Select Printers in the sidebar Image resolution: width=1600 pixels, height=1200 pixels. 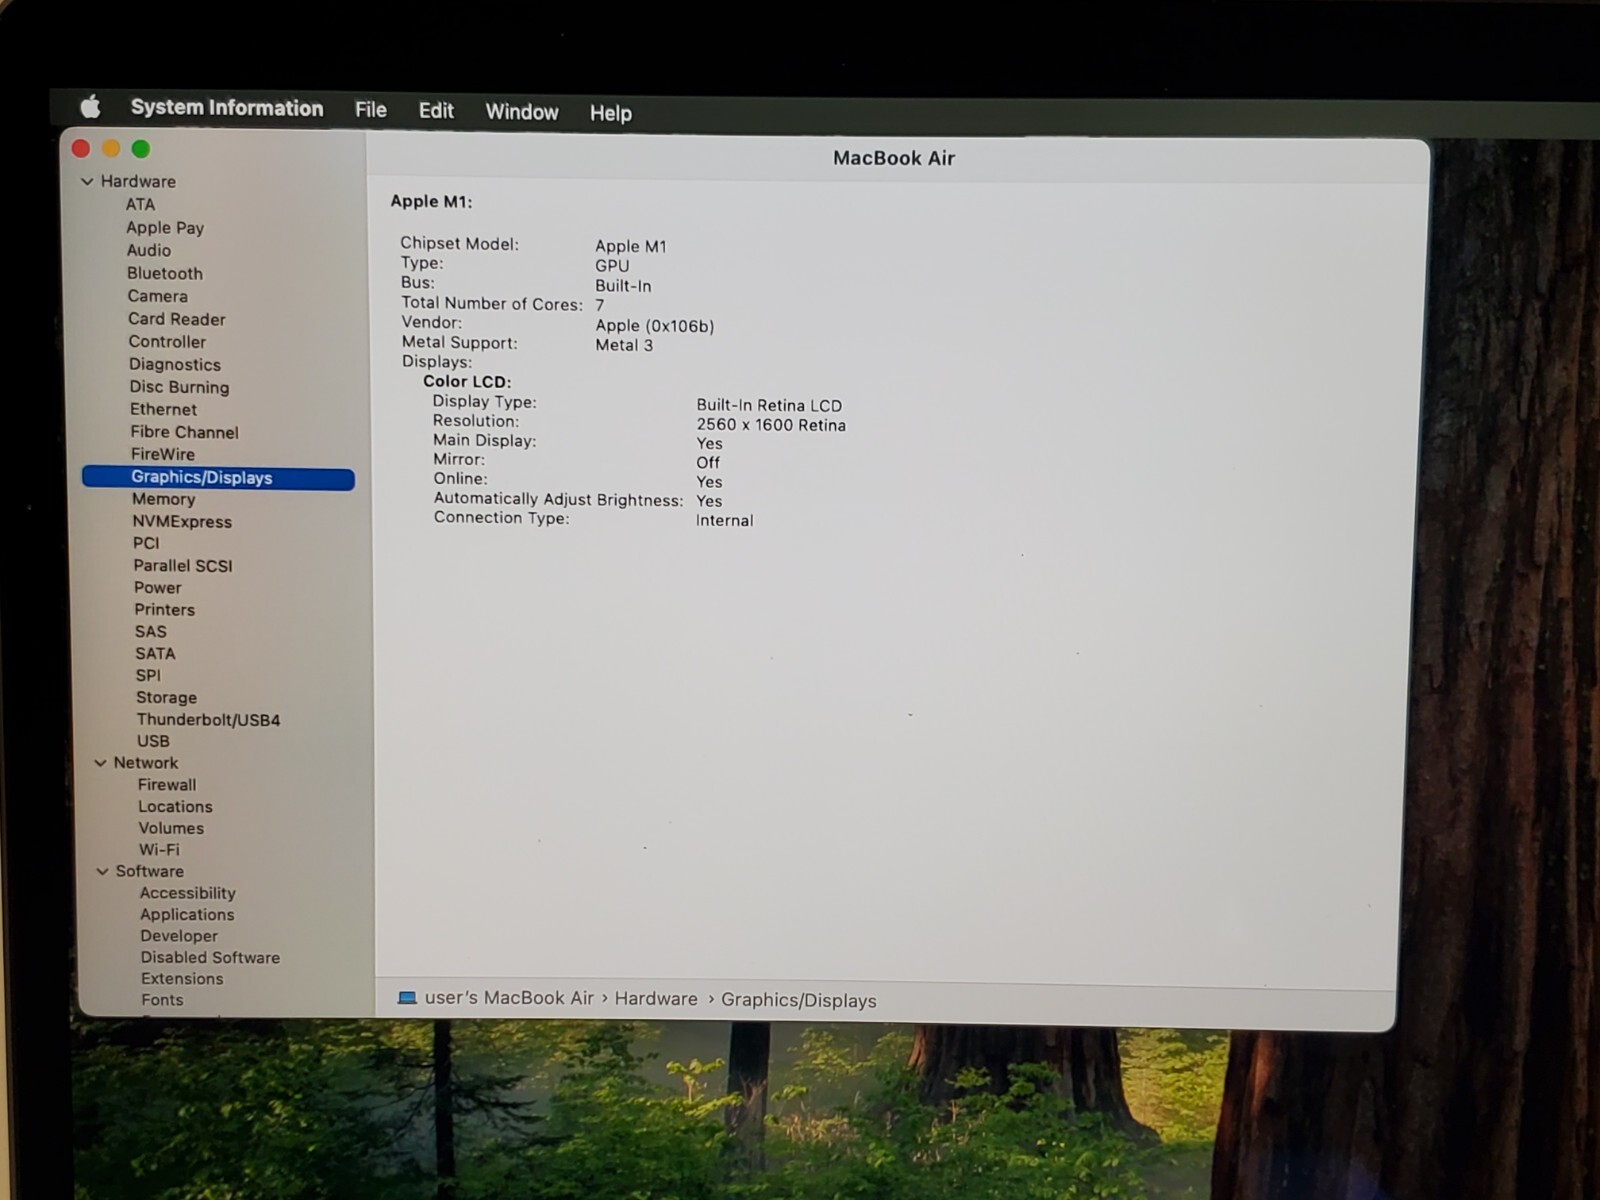click(x=165, y=610)
